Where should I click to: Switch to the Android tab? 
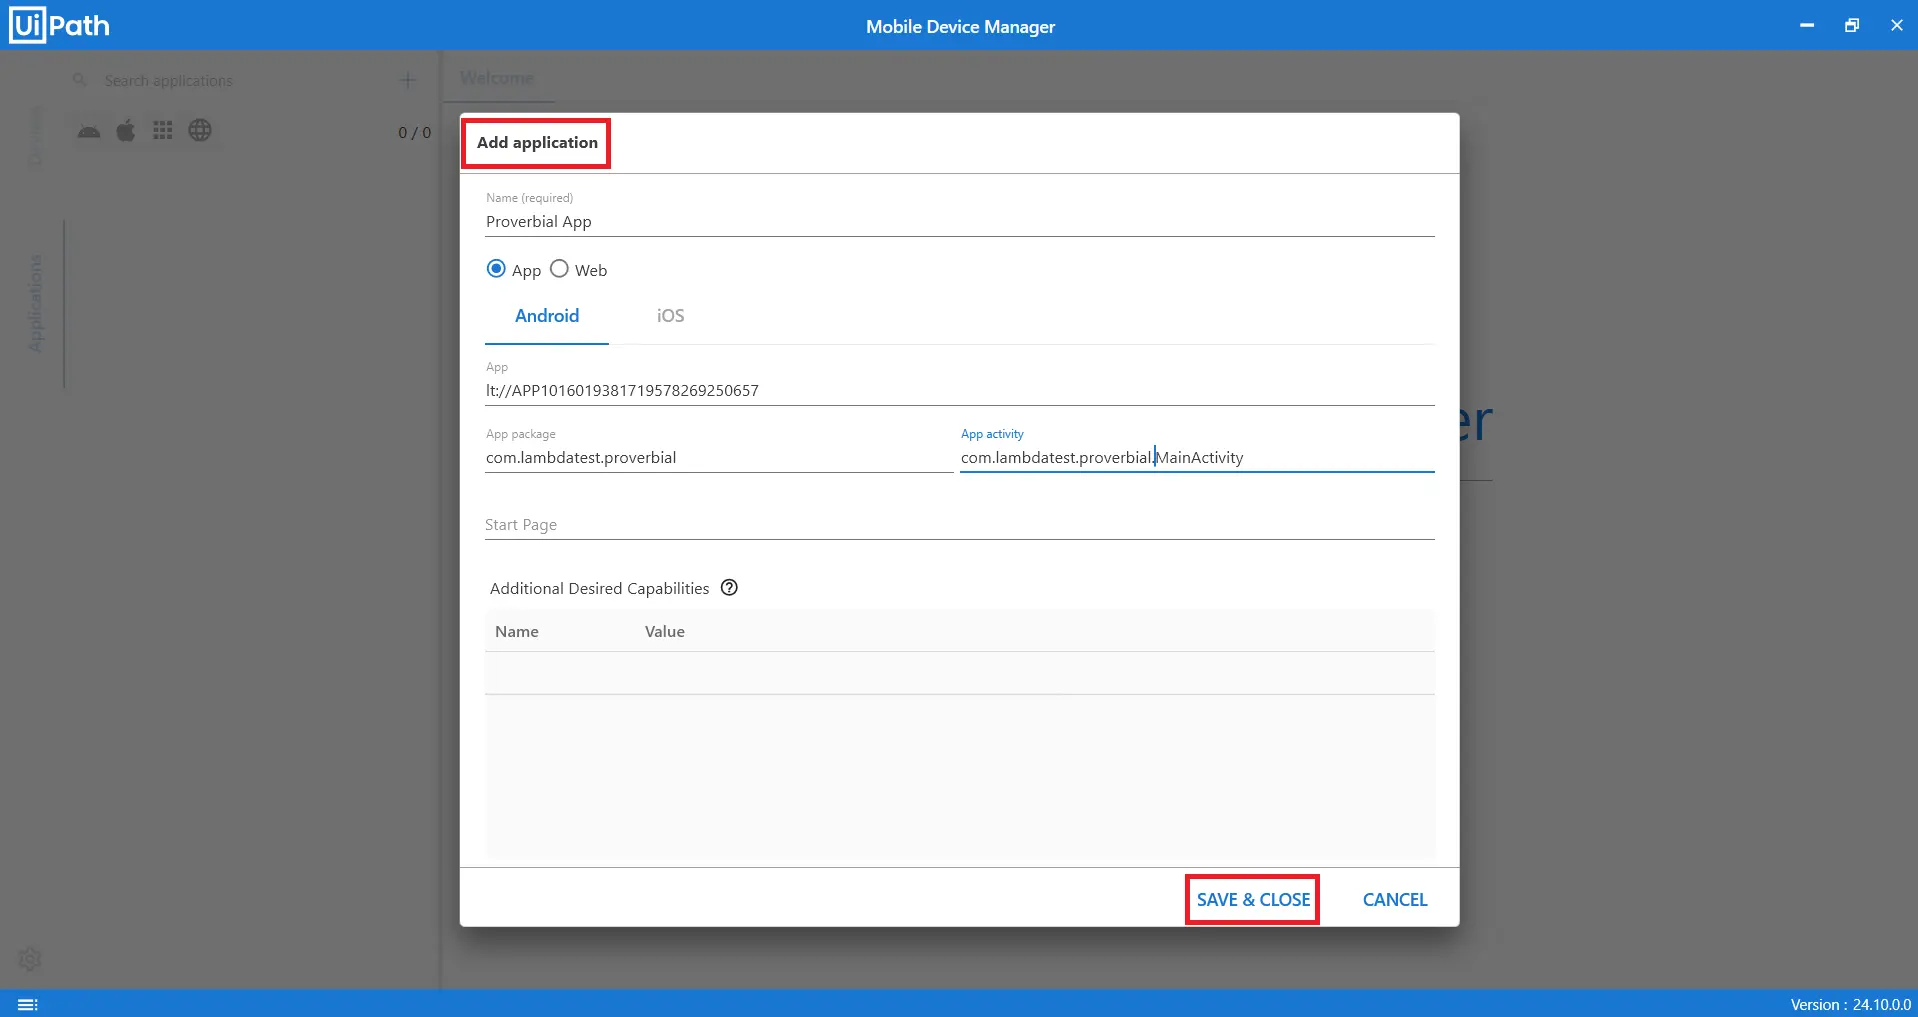pyautogui.click(x=547, y=316)
